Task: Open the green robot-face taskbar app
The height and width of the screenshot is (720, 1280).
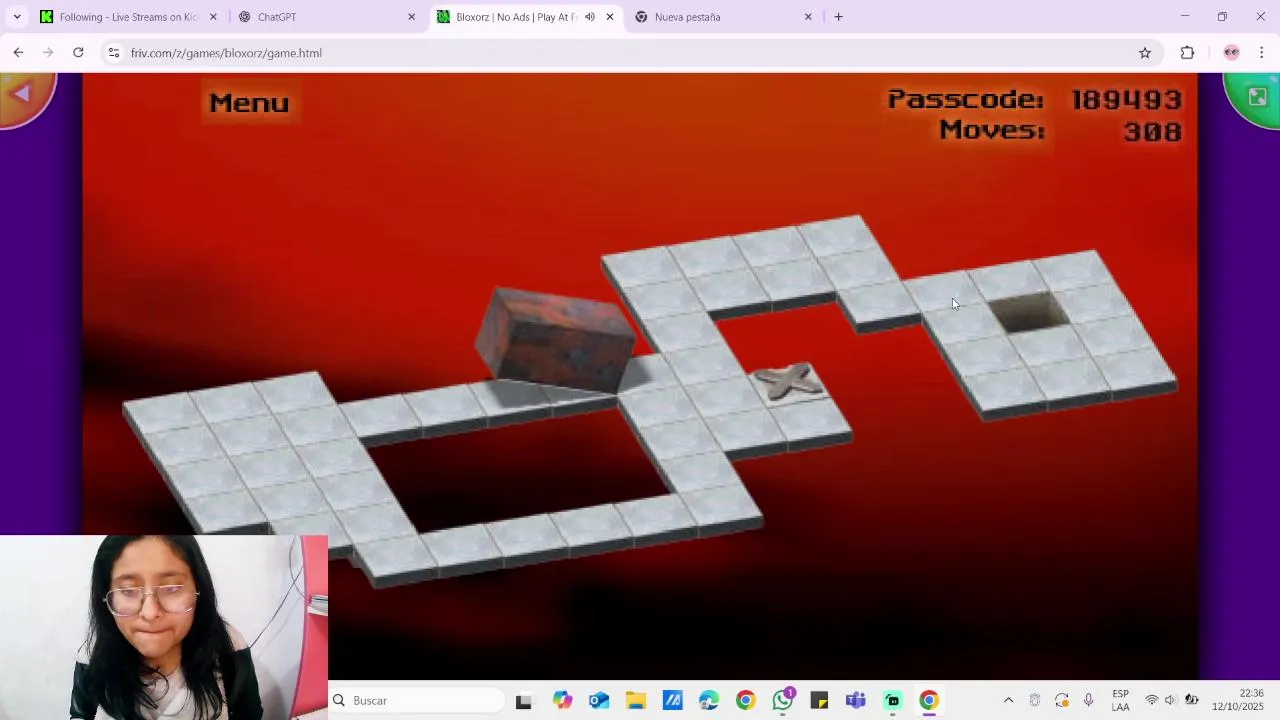Action: [x=893, y=701]
